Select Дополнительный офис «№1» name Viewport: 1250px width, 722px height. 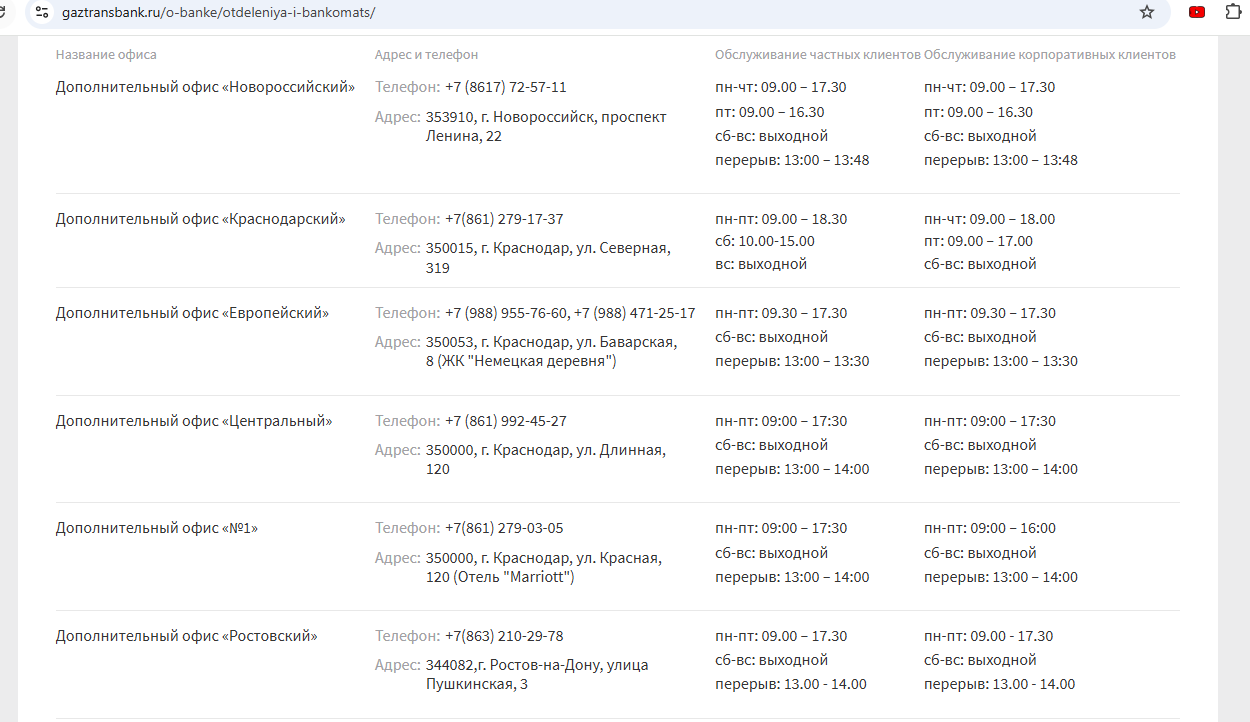tap(157, 528)
